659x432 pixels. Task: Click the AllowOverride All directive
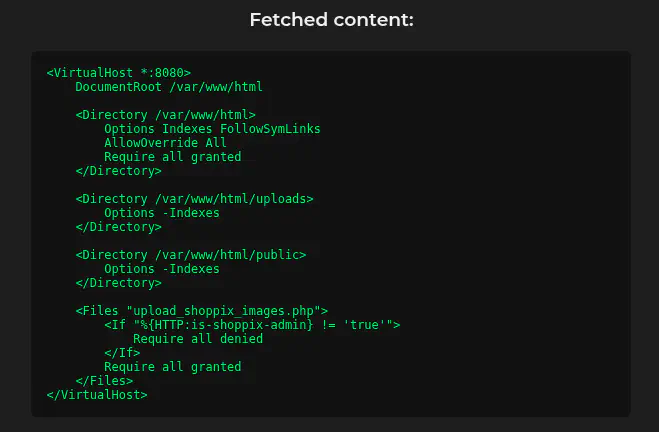[165, 143]
